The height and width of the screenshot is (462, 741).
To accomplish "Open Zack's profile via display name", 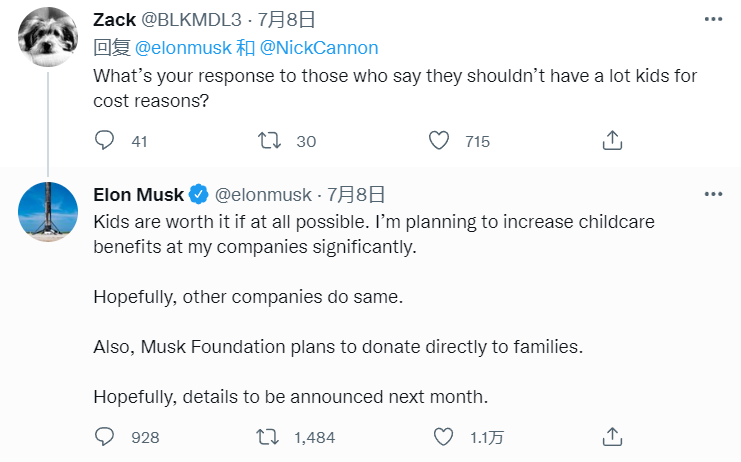I will pos(117,20).
